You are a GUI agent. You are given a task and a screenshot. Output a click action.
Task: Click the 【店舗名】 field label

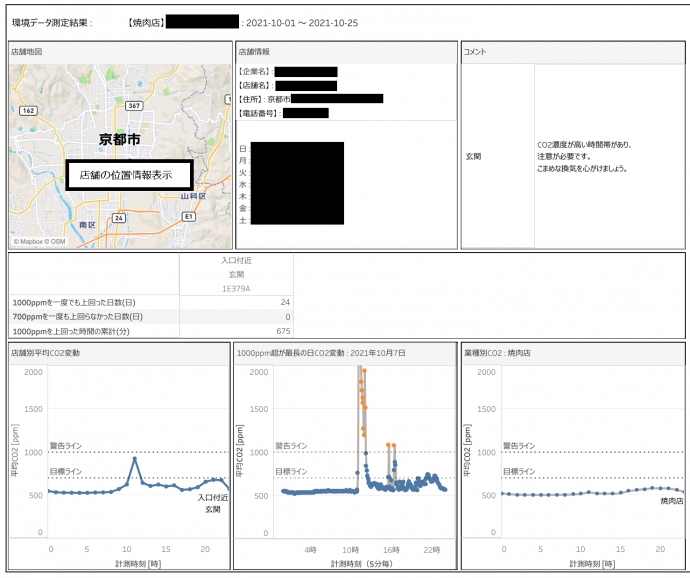255,85
